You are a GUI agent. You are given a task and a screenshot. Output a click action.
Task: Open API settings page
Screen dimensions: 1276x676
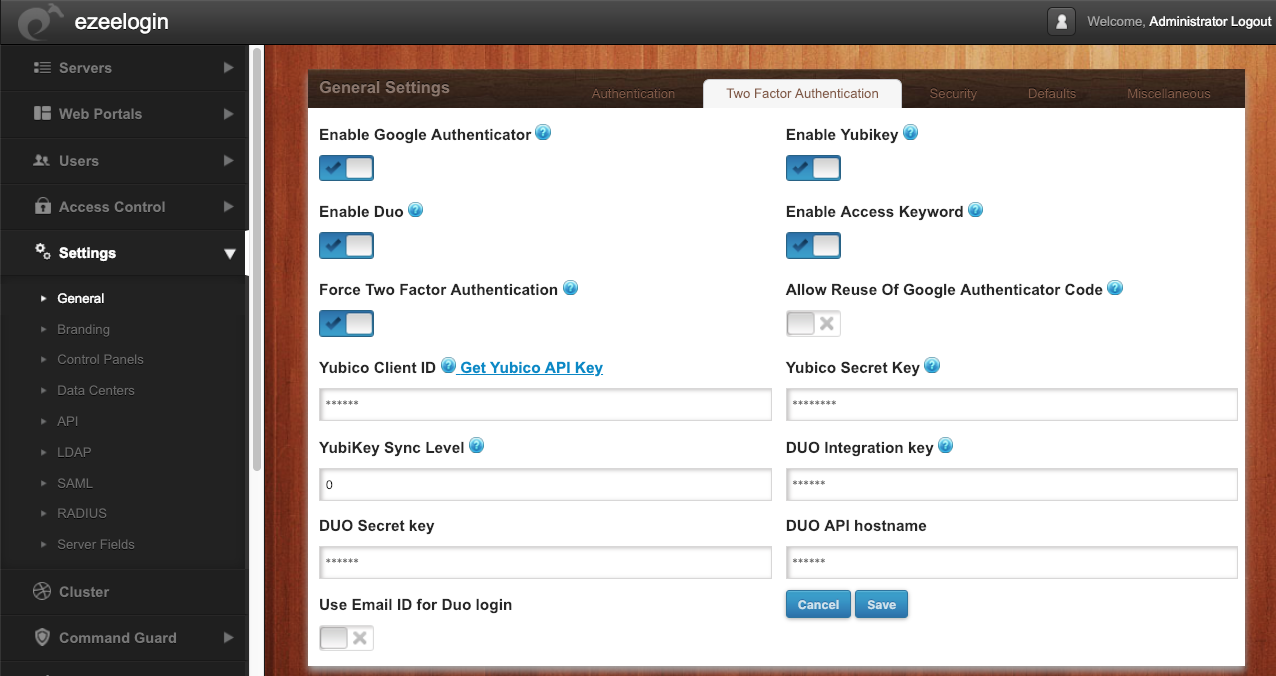tap(67, 421)
